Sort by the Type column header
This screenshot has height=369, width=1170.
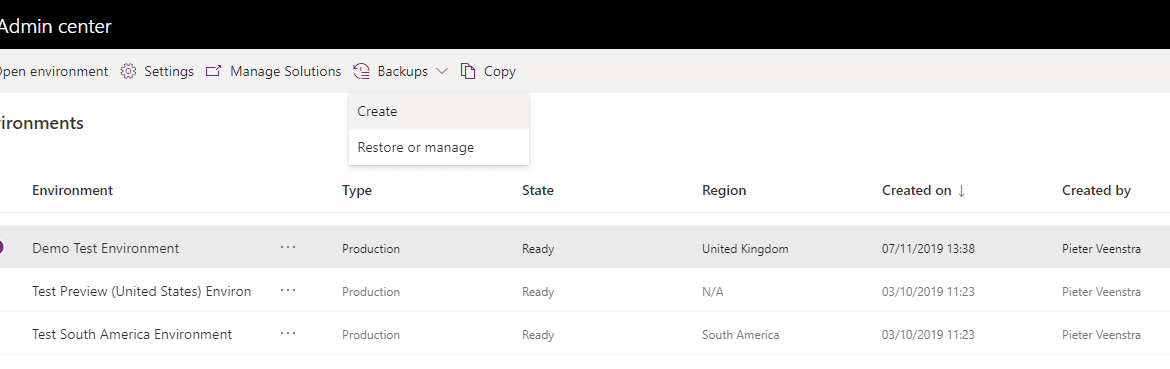coord(357,190)
